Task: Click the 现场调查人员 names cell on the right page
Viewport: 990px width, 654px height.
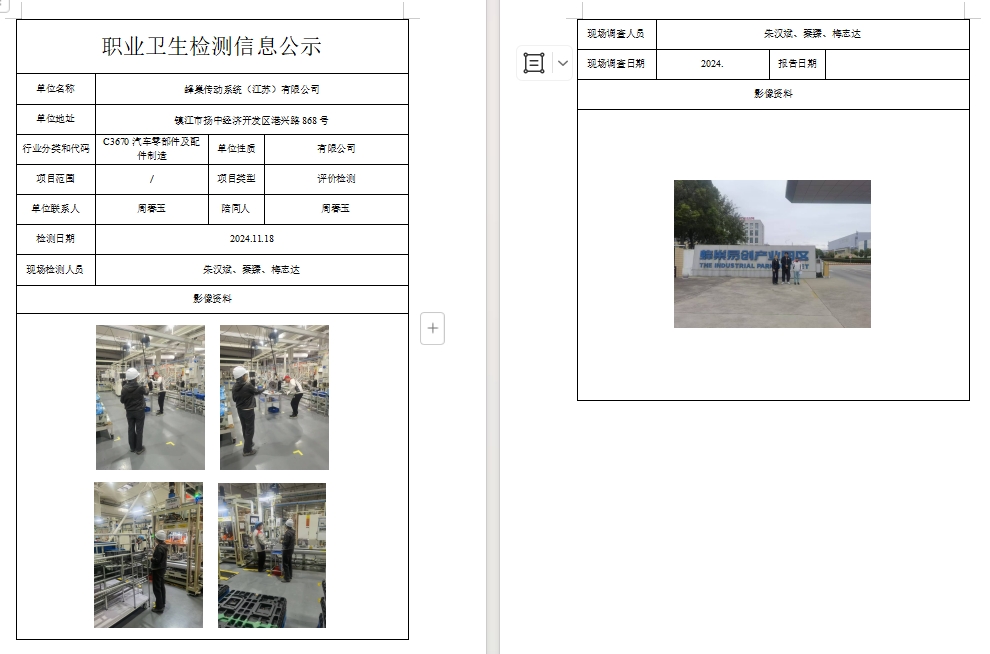Action: 812,34
